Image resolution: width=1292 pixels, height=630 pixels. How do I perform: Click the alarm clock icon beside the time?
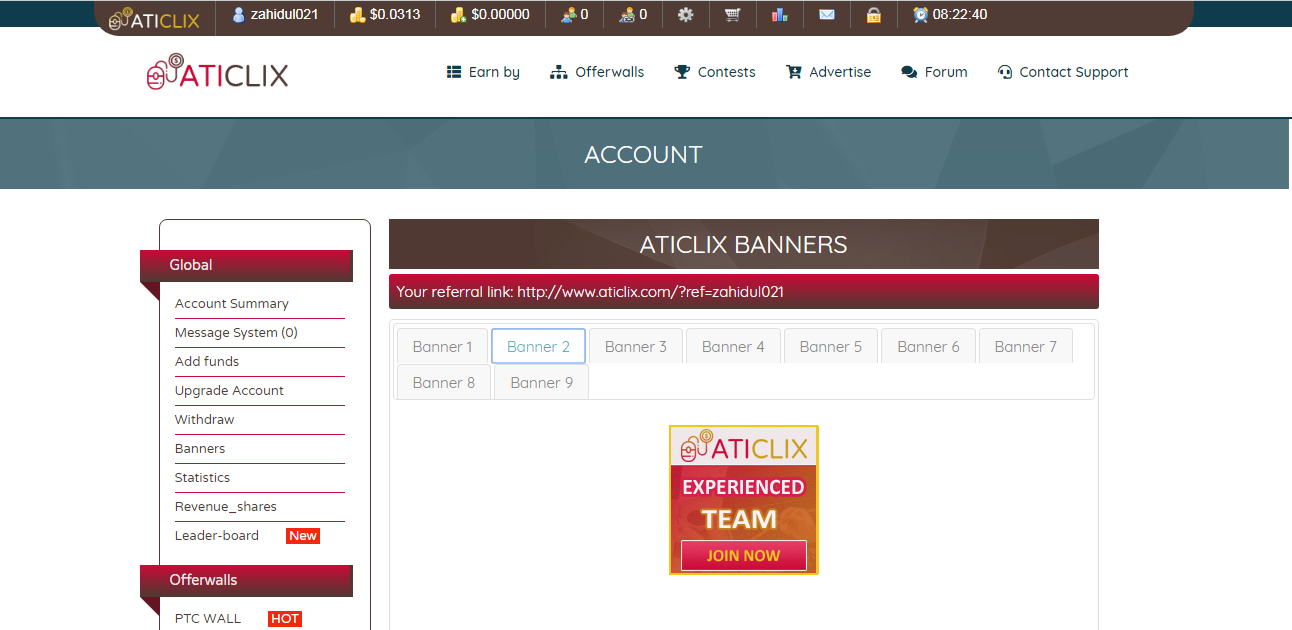pyautogui.click(x=920, y=15)
